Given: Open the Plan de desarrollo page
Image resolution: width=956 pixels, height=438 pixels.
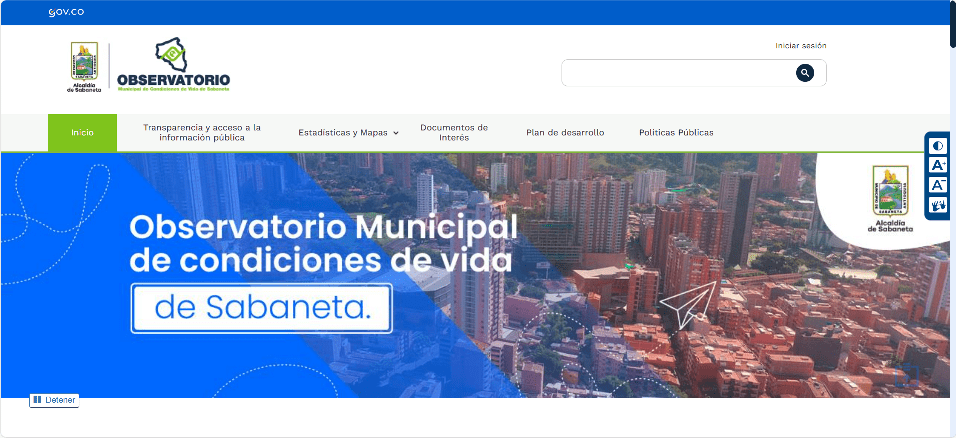Looking at the screenshot, I should coord(565,133).
